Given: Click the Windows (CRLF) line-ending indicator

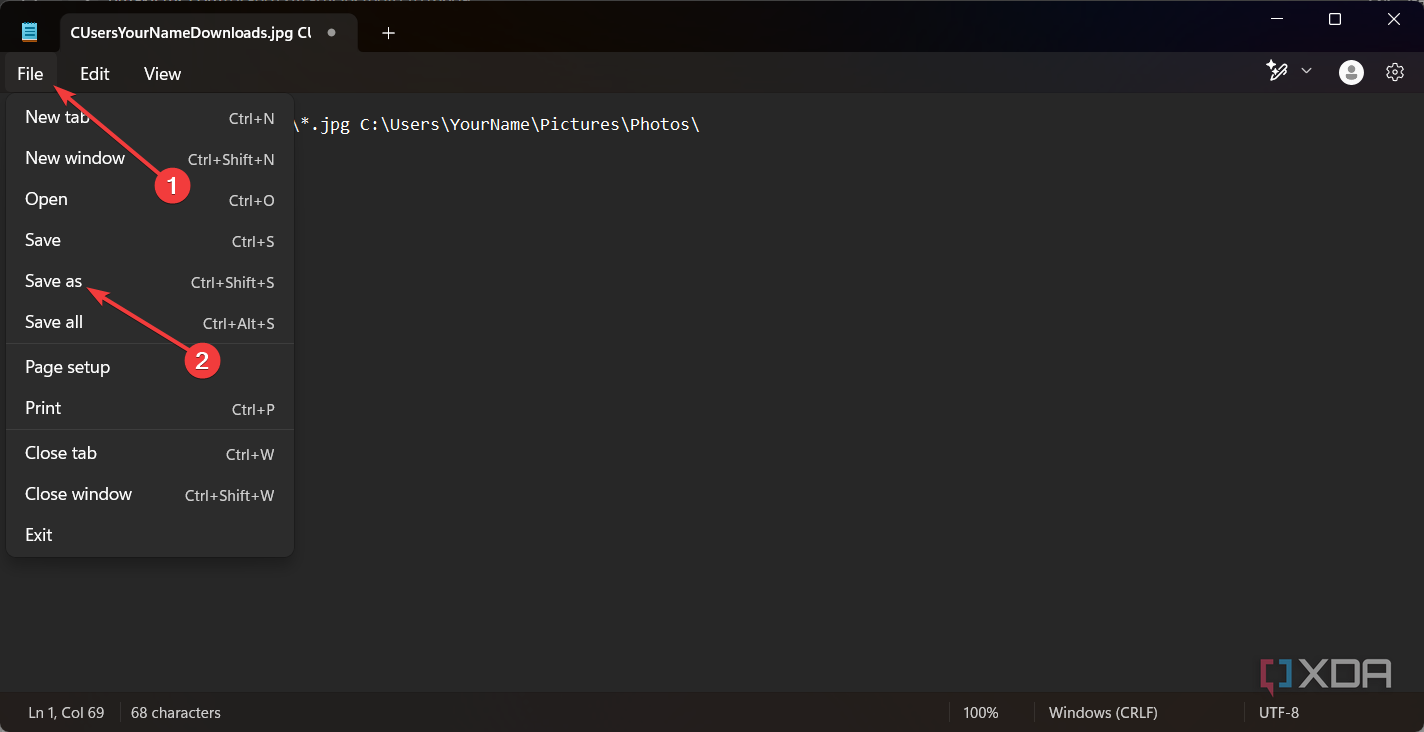Looking at the screenshot, I should click(x=1103, y=712).
